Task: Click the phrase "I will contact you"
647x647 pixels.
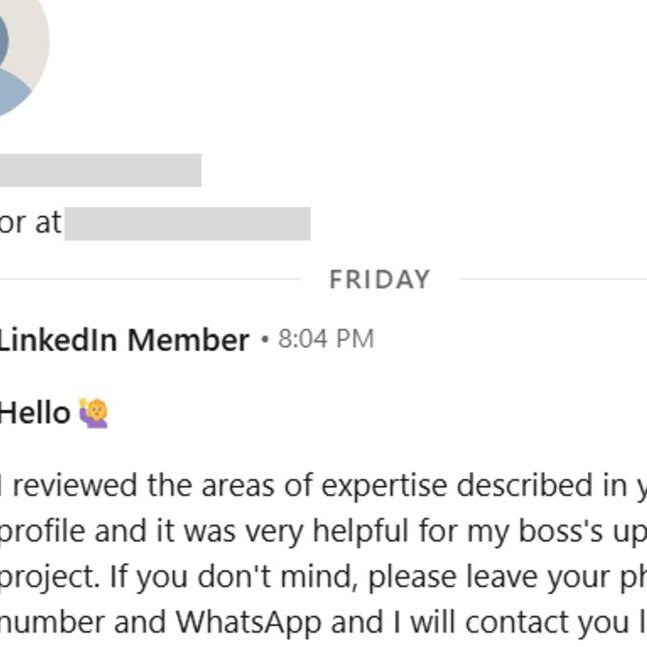Action: tap(515, 623)
